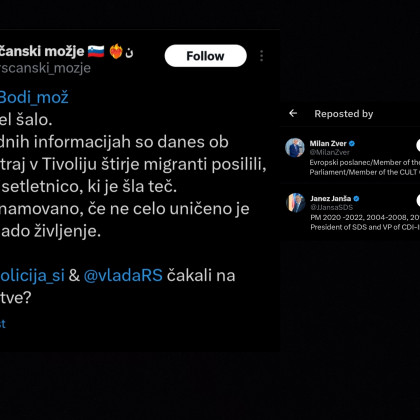Viewport: 420px width, 420px height.
Task: Click the rscanski_mozje handle under the author name
Action: 45,68
